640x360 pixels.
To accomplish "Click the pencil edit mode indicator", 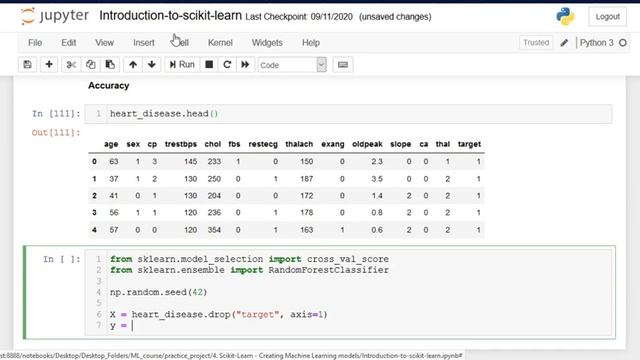I will (564, 43).
